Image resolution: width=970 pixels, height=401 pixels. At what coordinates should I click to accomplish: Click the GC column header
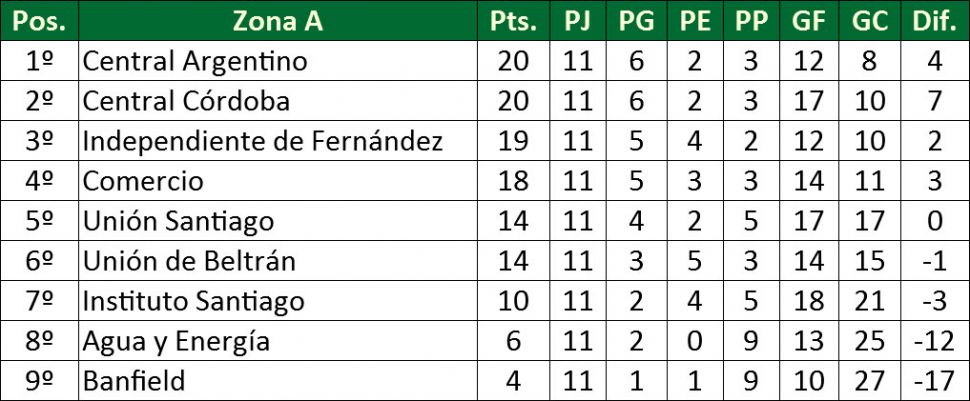[868, 21]
